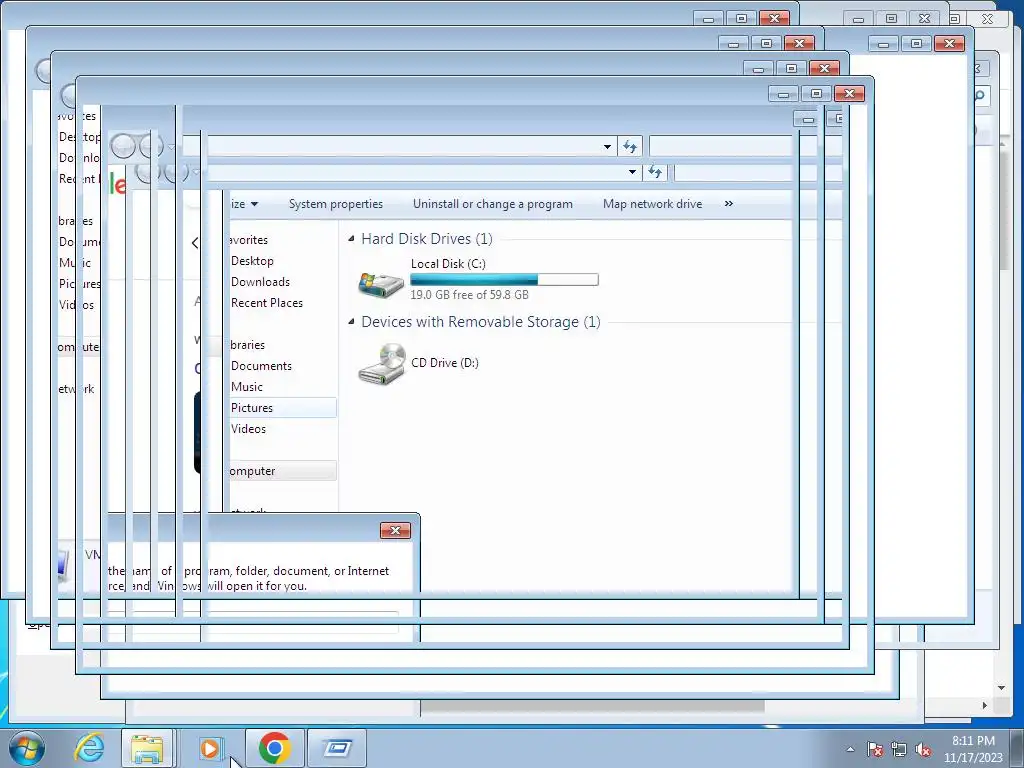Launch Internet Explorer from the taskbar

point(88,747)
